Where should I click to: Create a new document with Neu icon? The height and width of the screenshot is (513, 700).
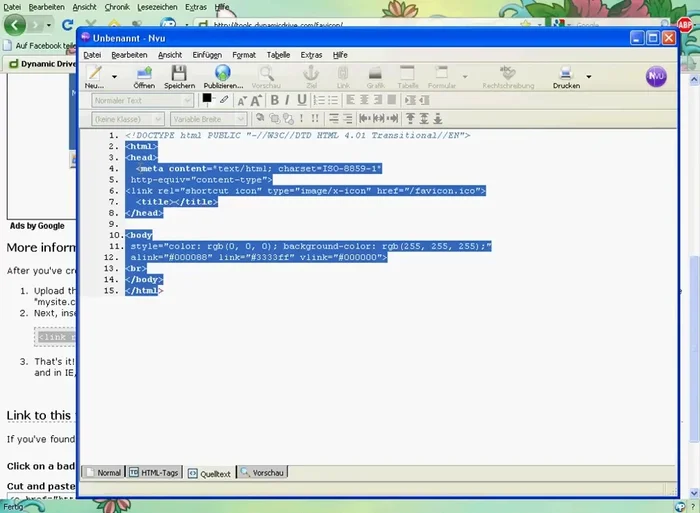pos(94,77)
